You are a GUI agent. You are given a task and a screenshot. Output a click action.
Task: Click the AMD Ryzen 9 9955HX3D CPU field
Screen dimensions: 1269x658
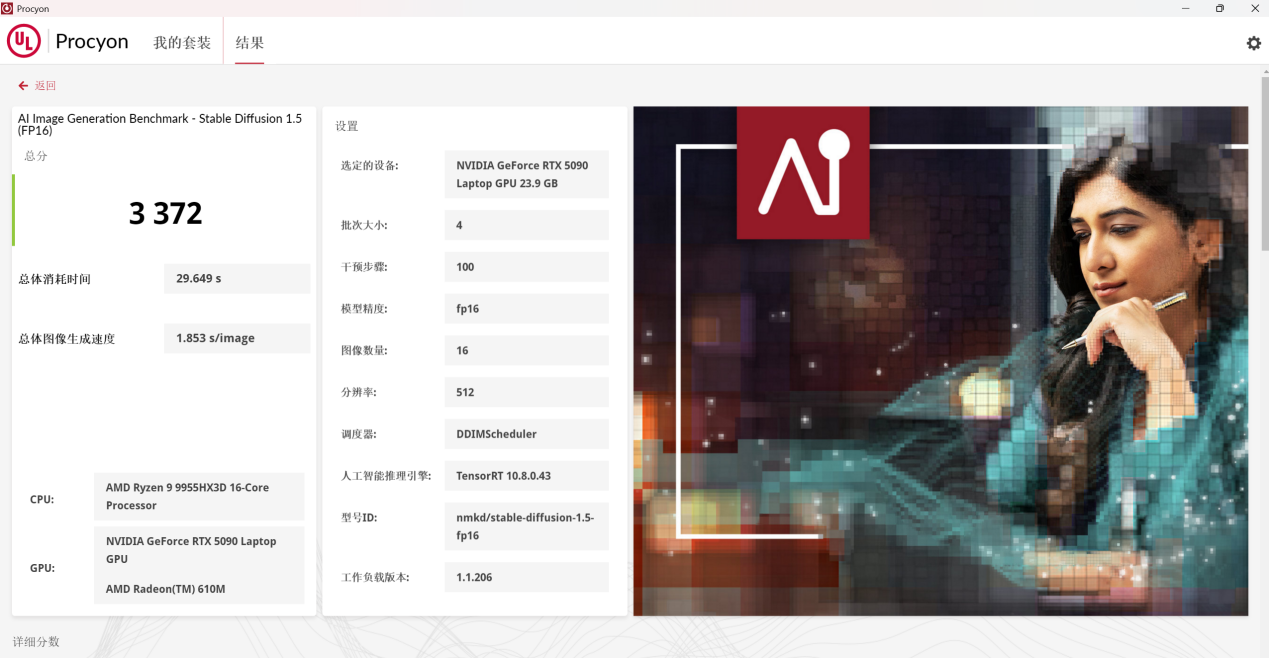click(x=198, y=496)
